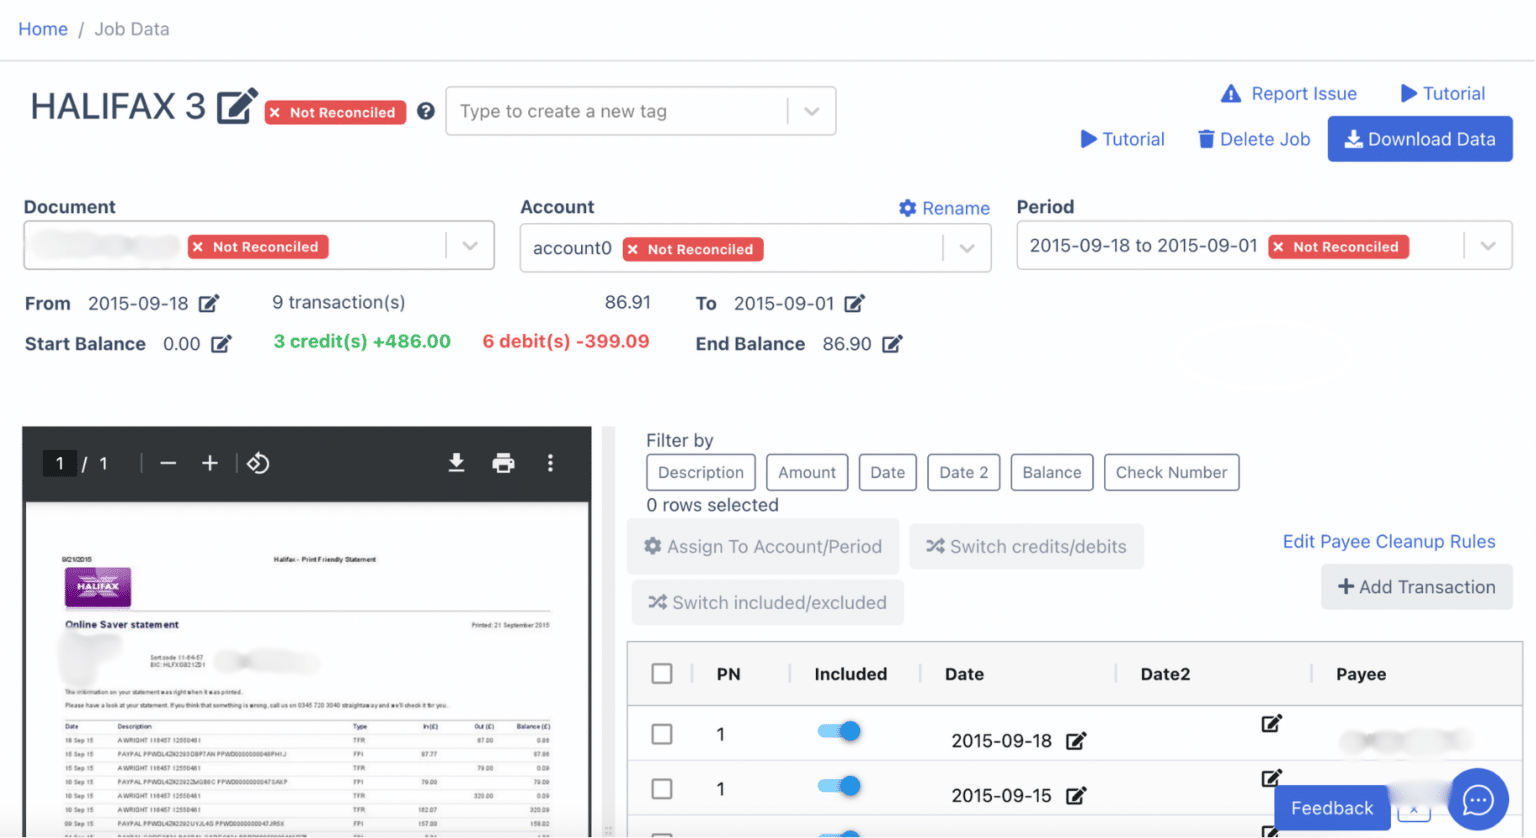Edit the From date 2015-09-18
Screen dimensions: 1536x838
pos(209,303)
